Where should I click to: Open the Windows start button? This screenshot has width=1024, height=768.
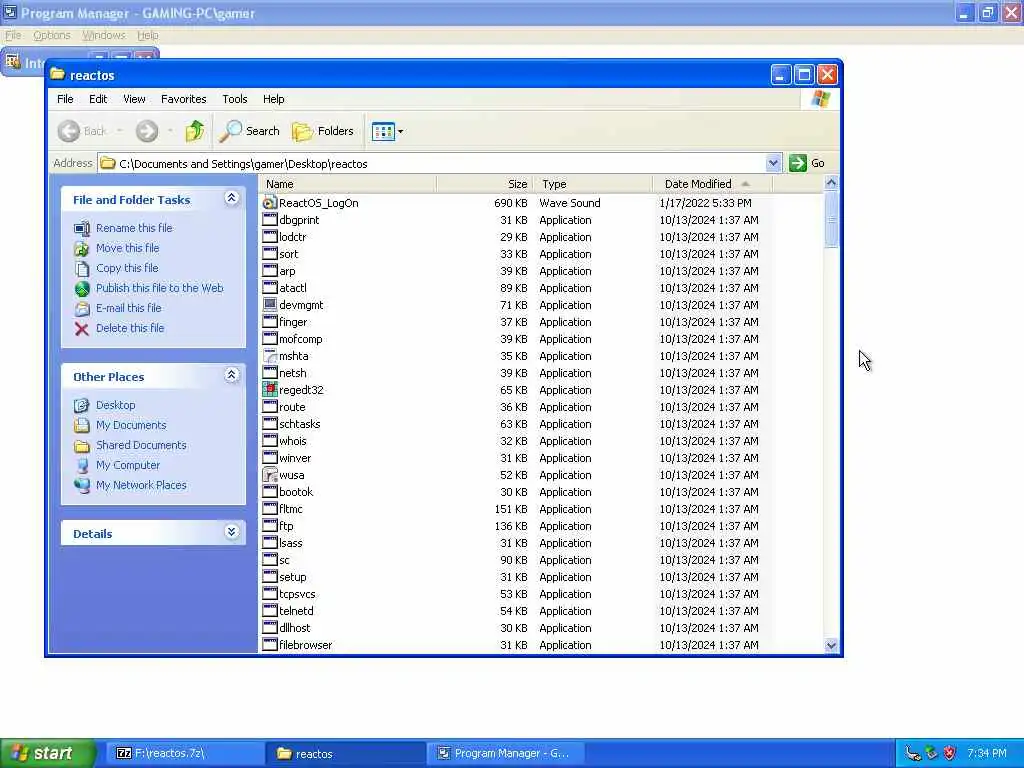tap(47, 754)
